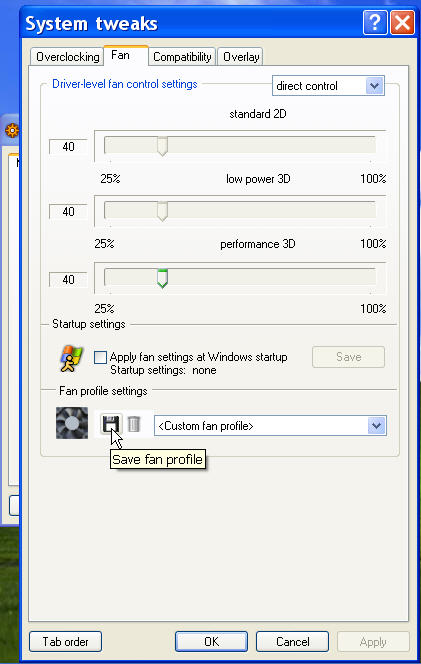Image resolution: width=421 pixels, height=664 pixels.
Task: Switch to the Compatibility tab
Action: pyautogui.click(x=182, y=57)
